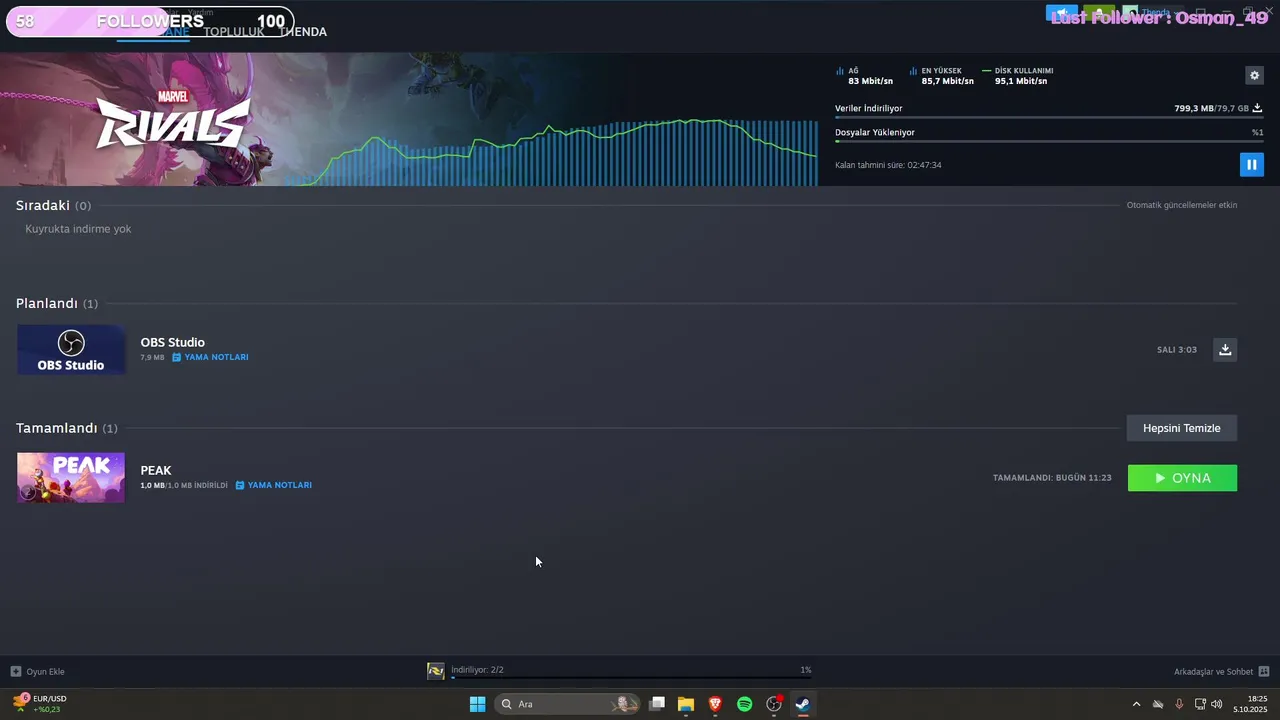Open OBS Studio thumbnail
The image size is (1280, 720).
pos(71,349)
